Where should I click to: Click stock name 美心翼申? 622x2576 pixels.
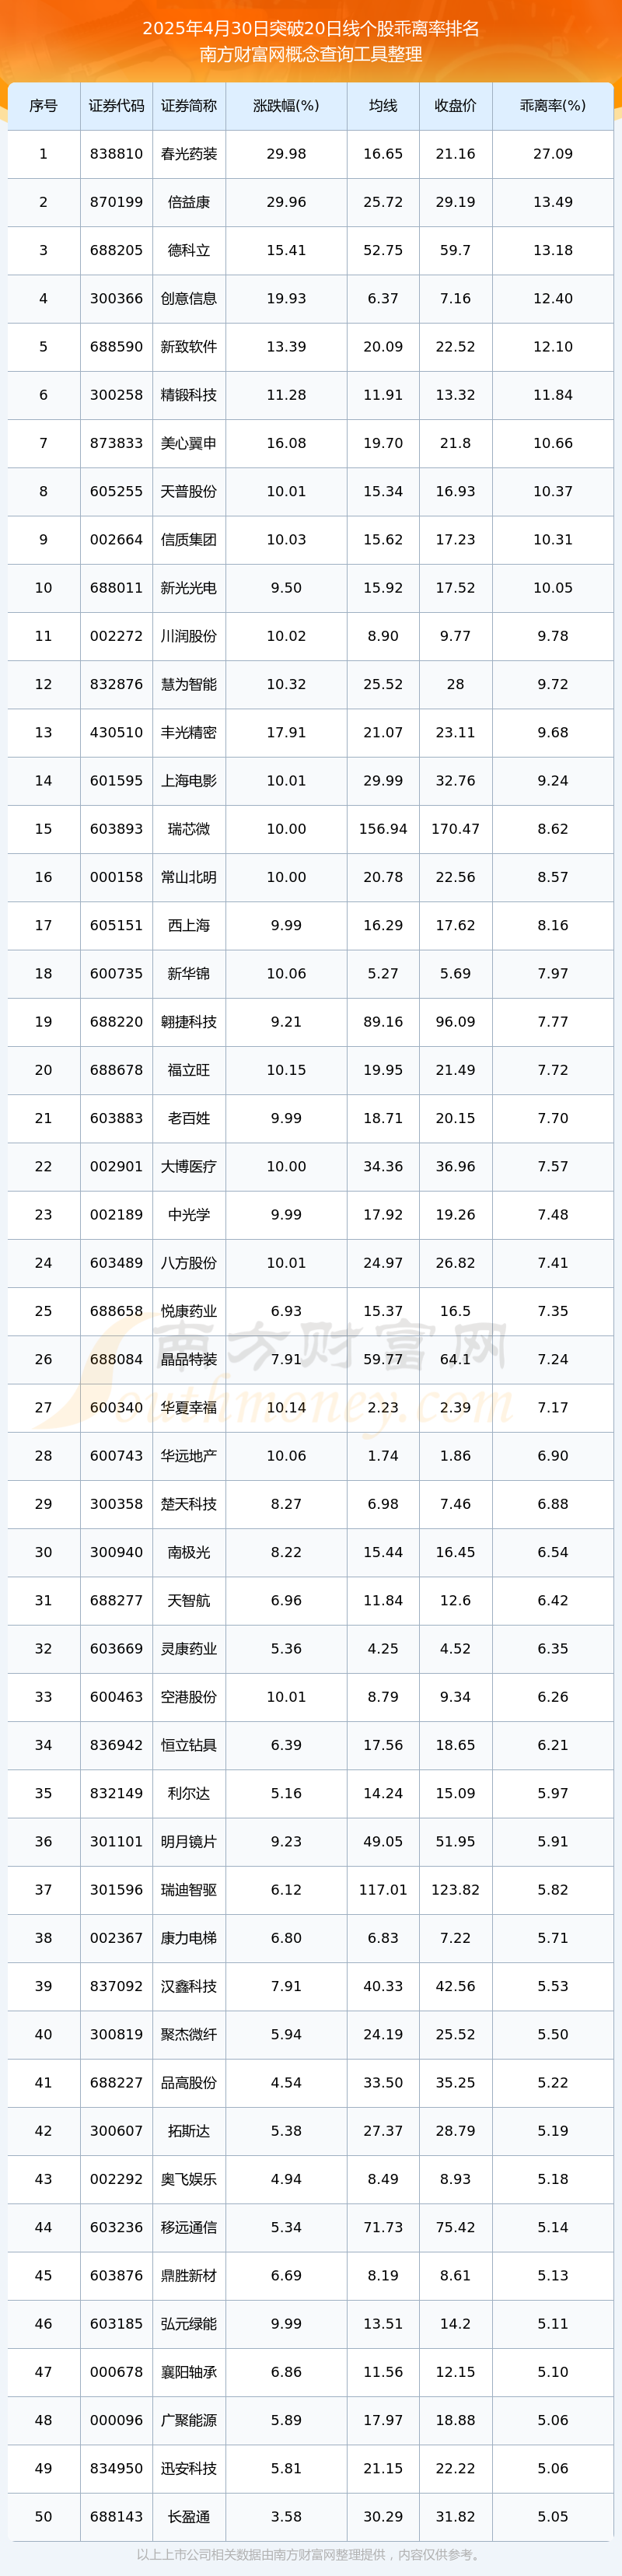coord(189,443)
